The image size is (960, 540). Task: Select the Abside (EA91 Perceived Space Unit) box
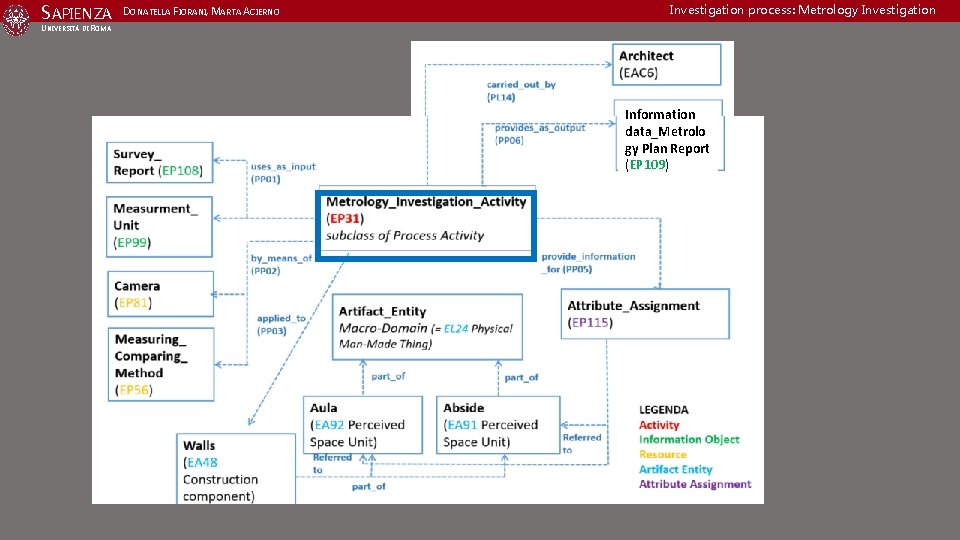click(x=498, y=425)
